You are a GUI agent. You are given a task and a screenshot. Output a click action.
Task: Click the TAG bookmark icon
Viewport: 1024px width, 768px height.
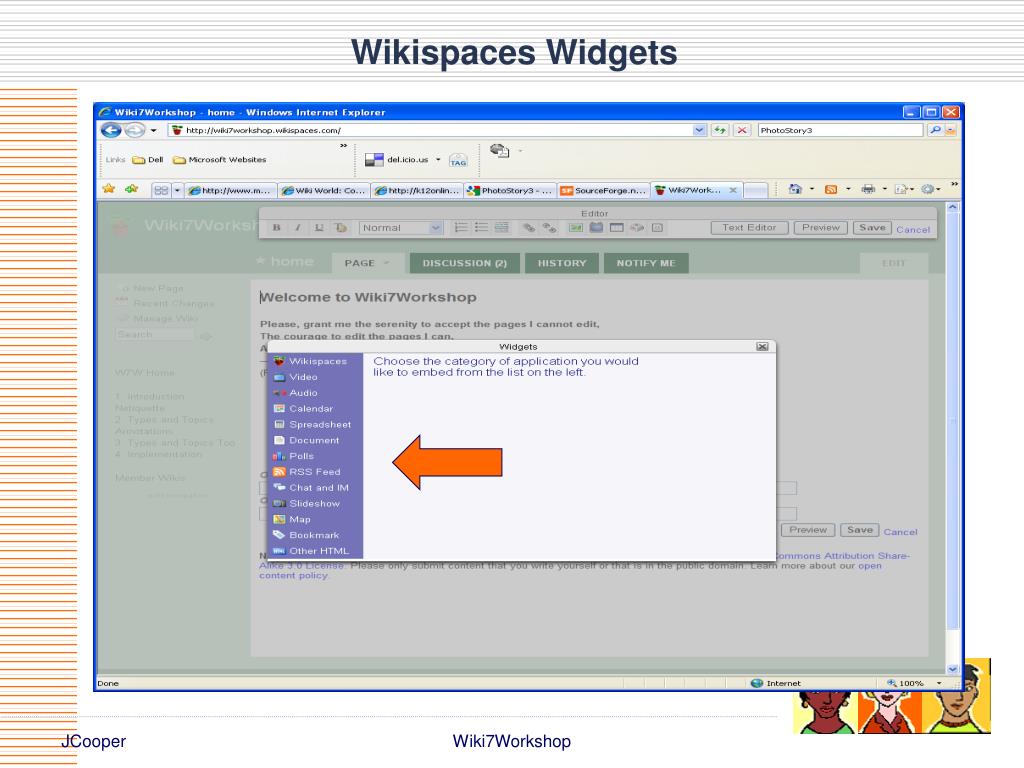pos(458,160)
